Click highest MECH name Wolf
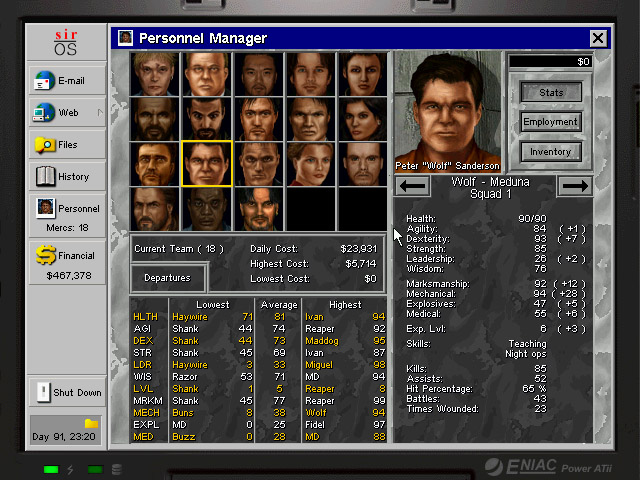The height and width of the screenshot is (480, 640). pyautogui.click(x=316, y=413)
